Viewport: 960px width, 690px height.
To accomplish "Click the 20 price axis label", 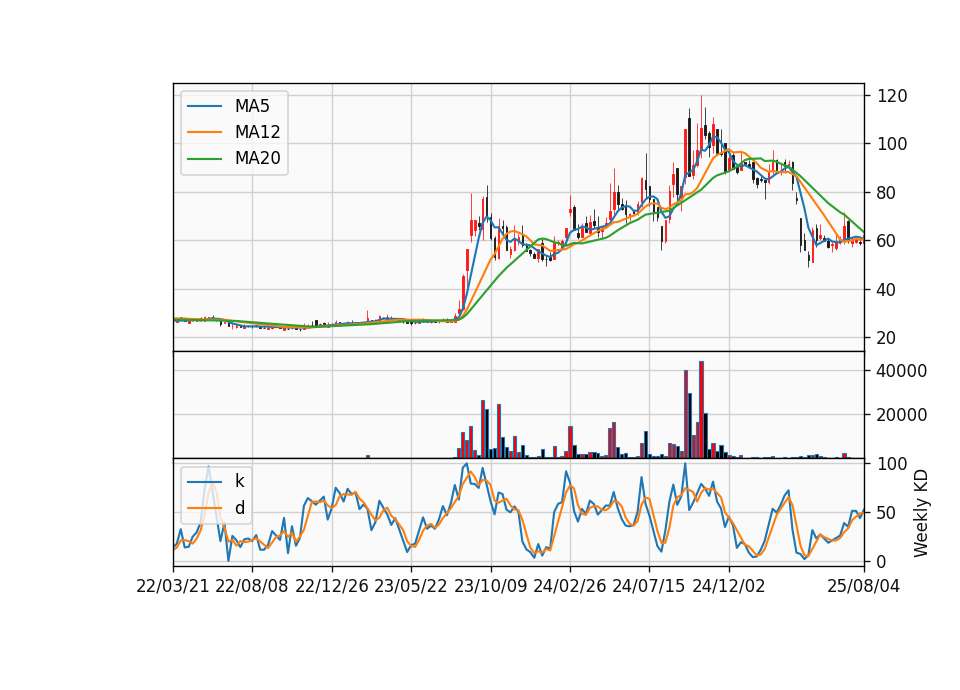I will 886,338.
